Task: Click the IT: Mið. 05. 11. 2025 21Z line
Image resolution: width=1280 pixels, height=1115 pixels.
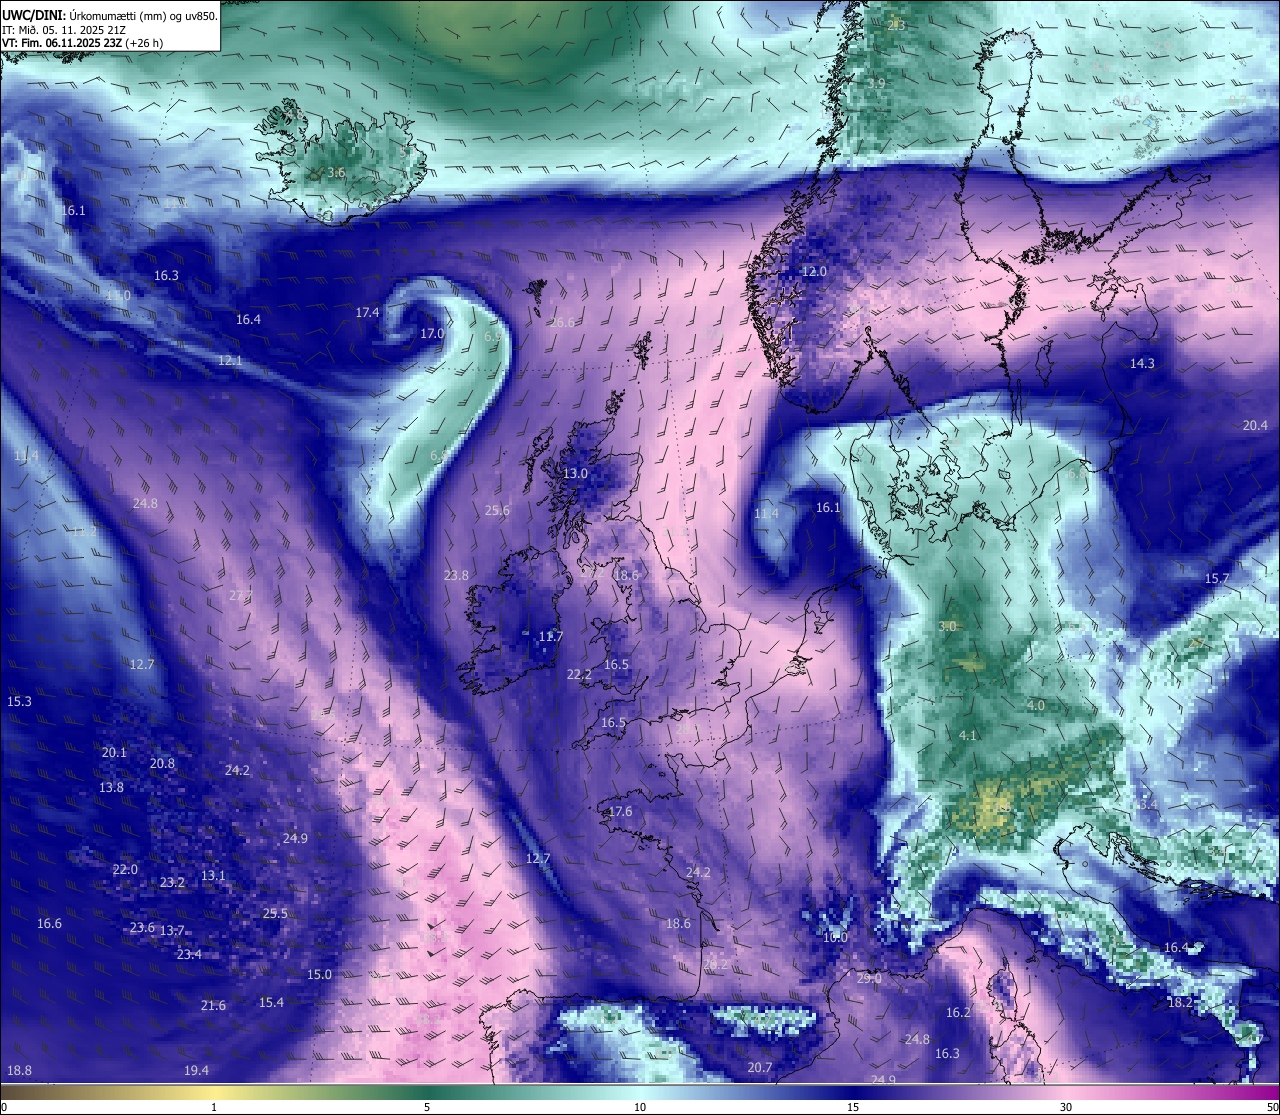Action: point(64,30)
